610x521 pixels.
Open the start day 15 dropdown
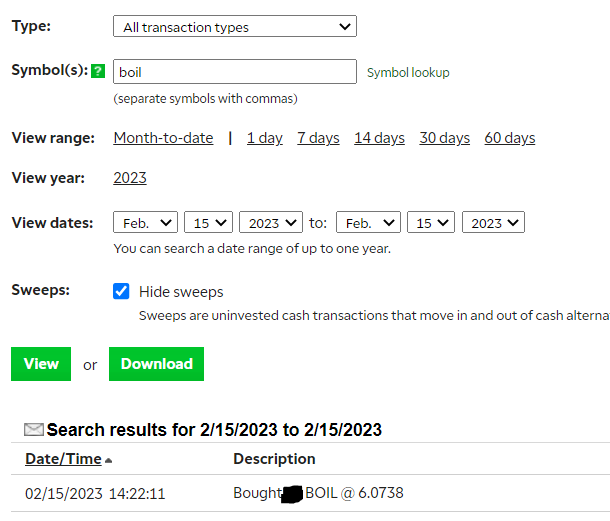coord(208,223)
